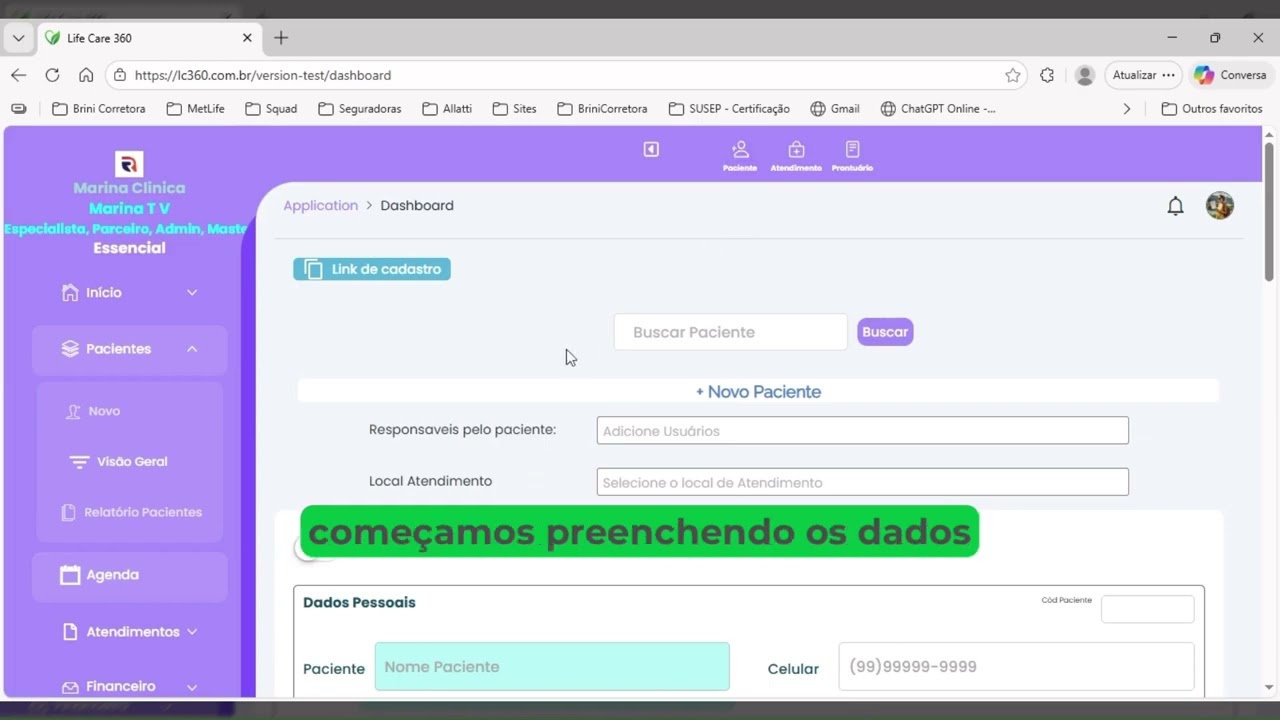Click the Visão Geral filter icon
Screen dimensions: 1280x720
80,462
